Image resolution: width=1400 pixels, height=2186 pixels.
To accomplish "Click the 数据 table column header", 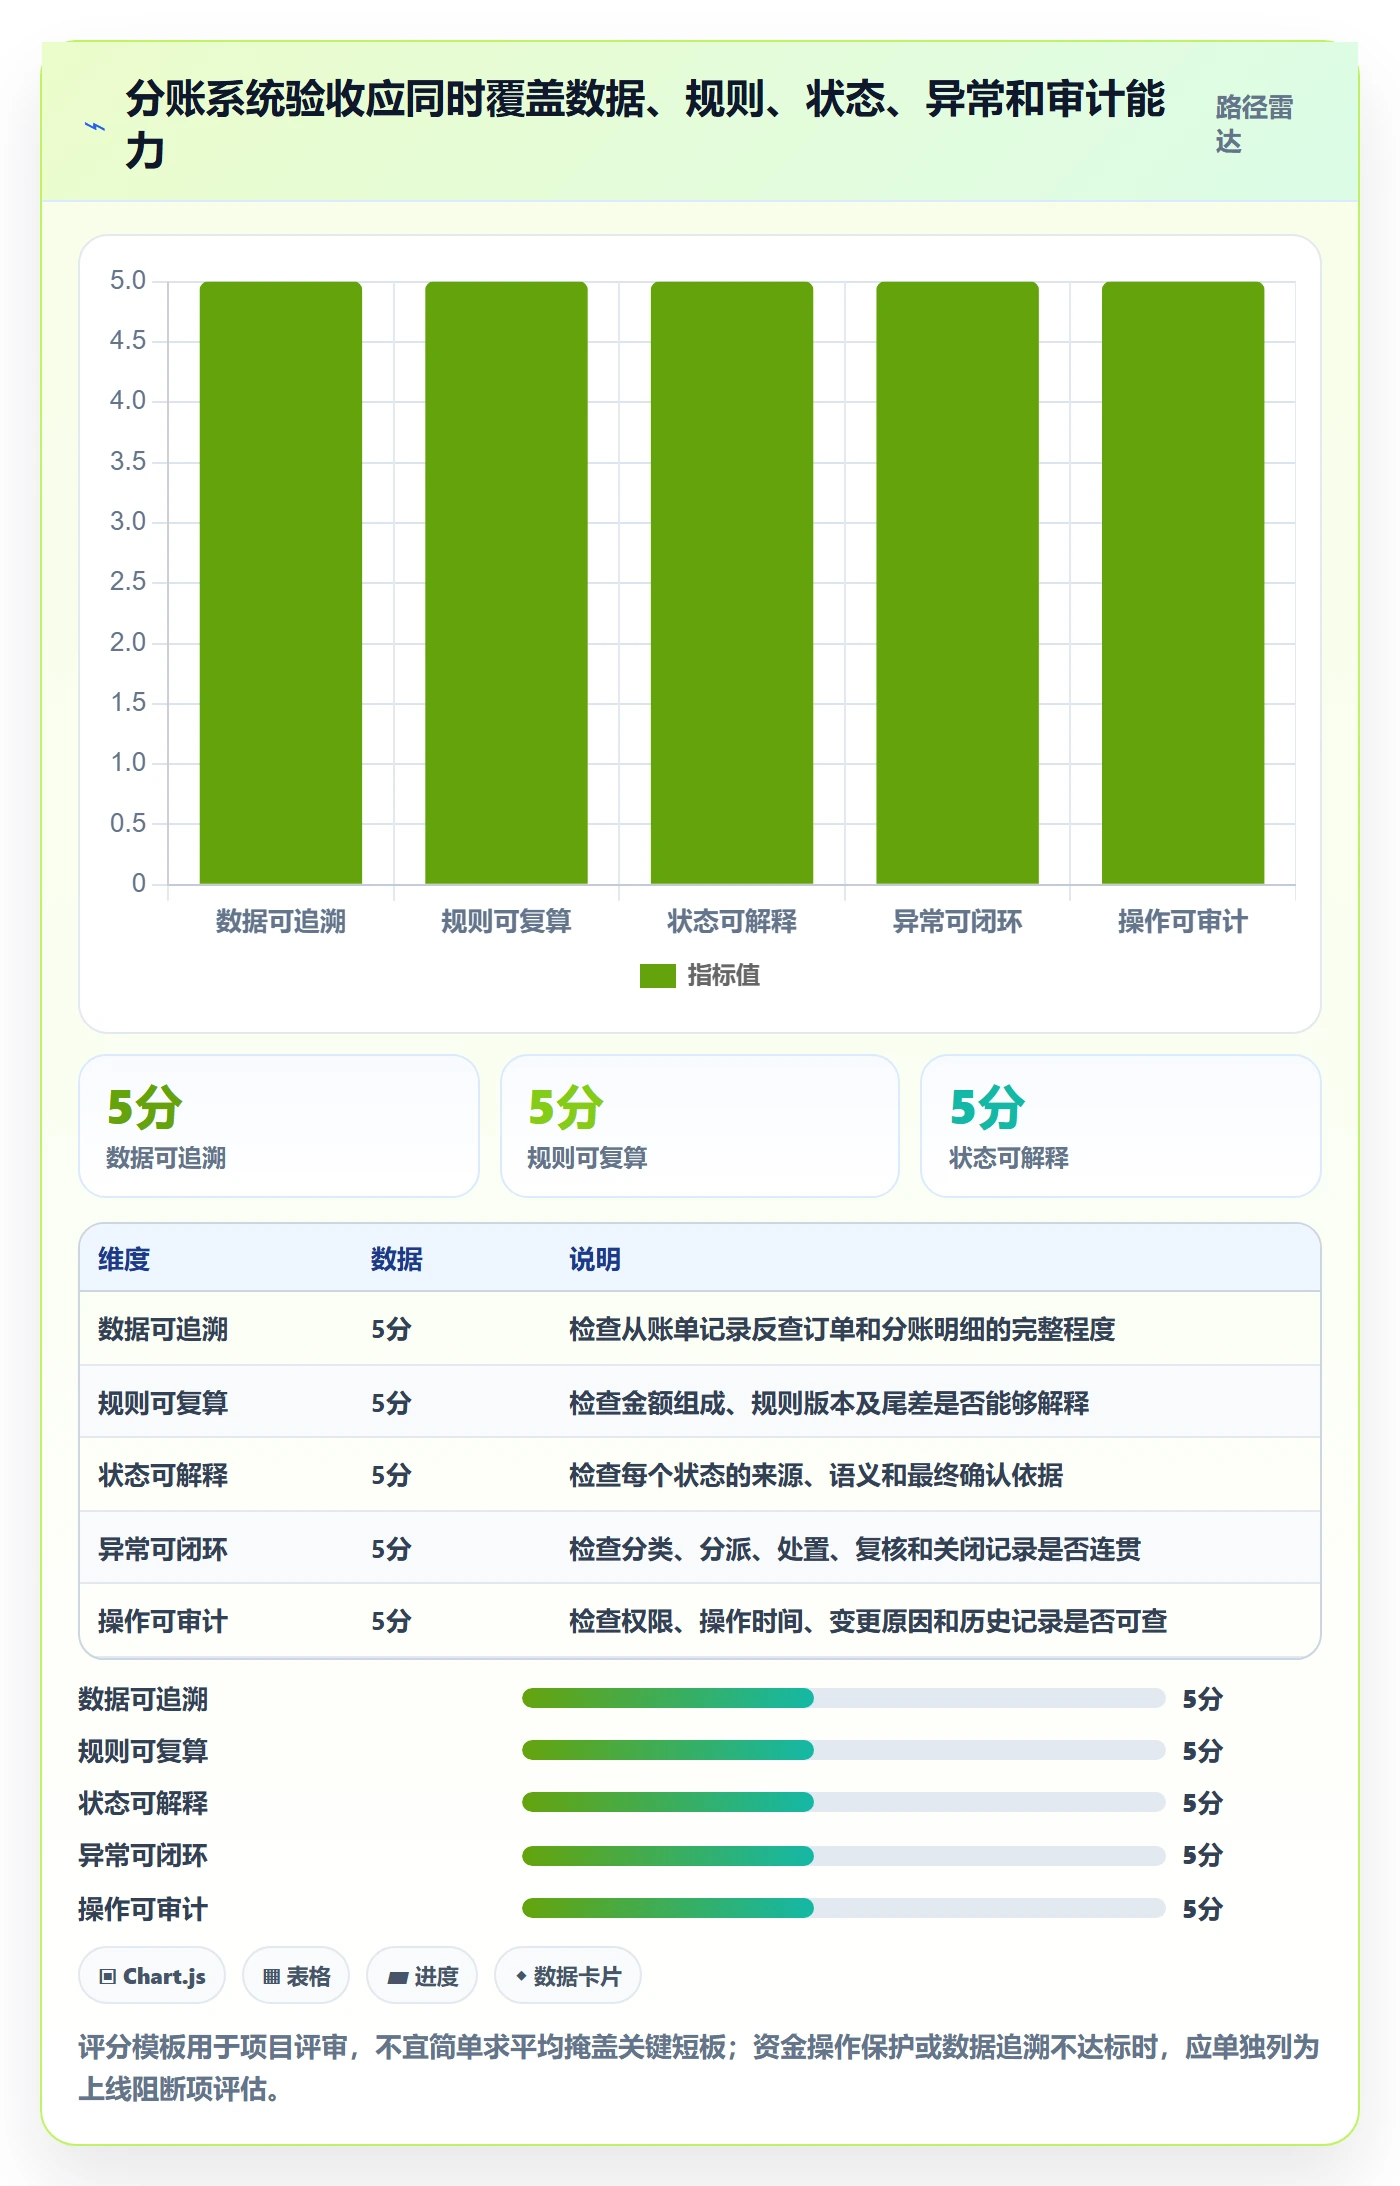I will (397, 1259).
